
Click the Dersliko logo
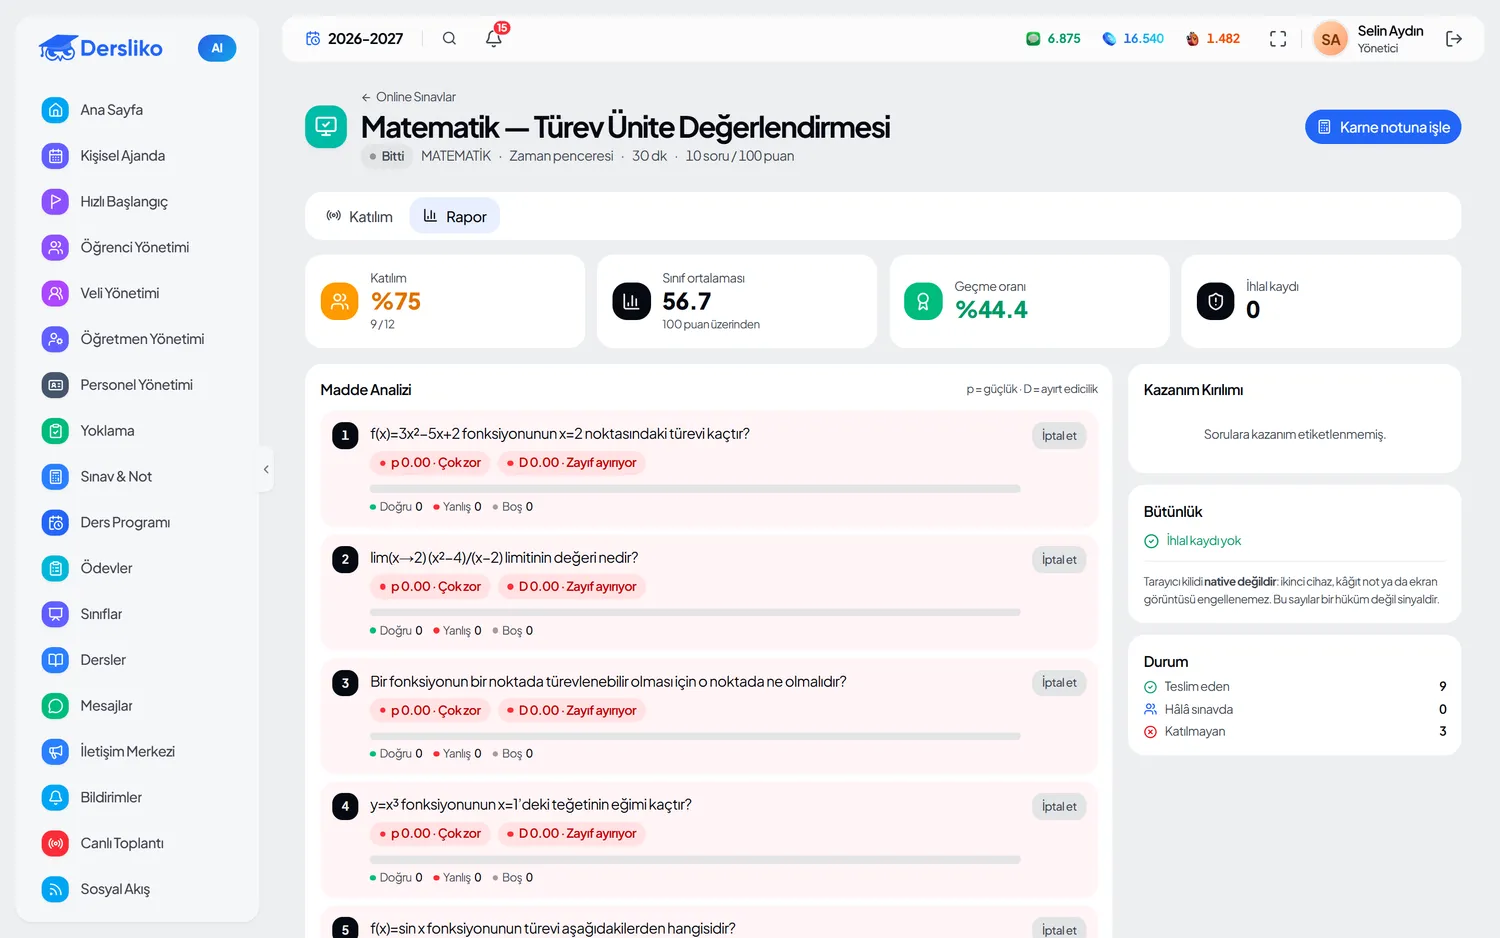(x=100, y=48)
